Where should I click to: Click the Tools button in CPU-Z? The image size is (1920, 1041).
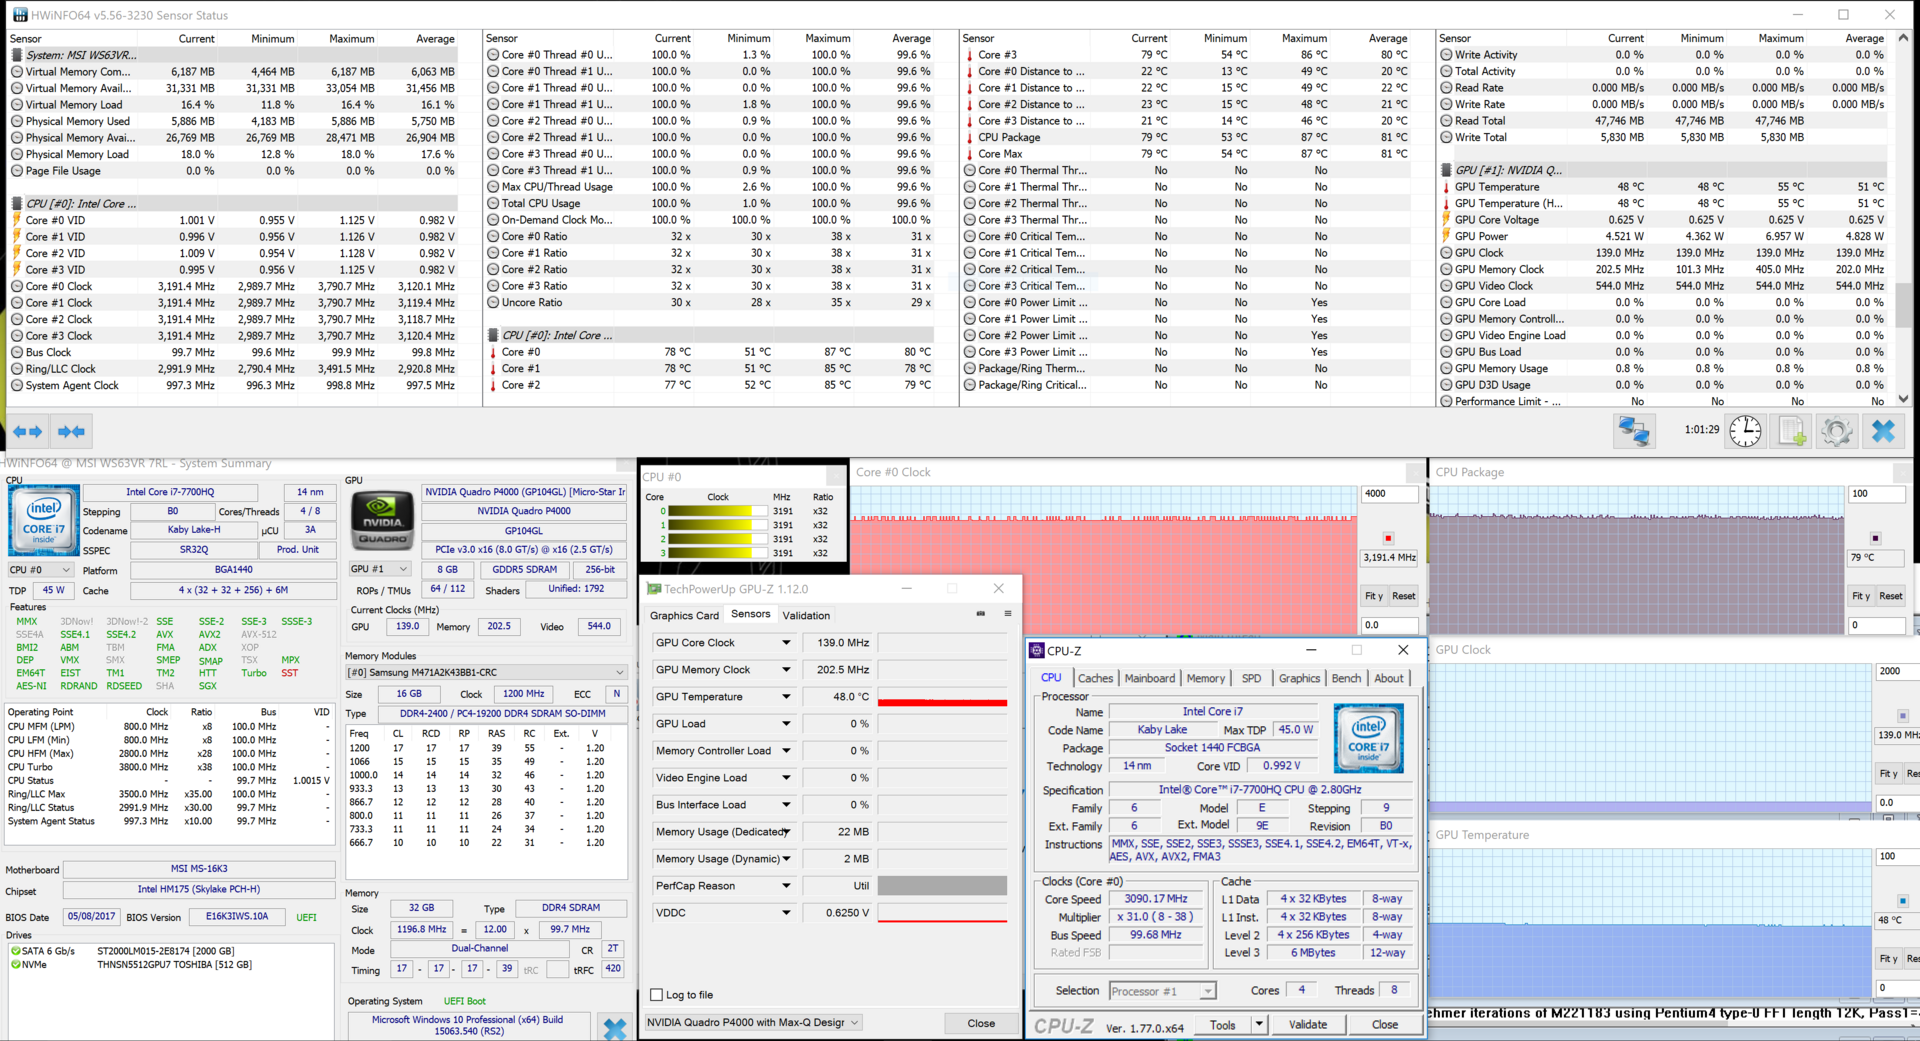[1222, 1025]
